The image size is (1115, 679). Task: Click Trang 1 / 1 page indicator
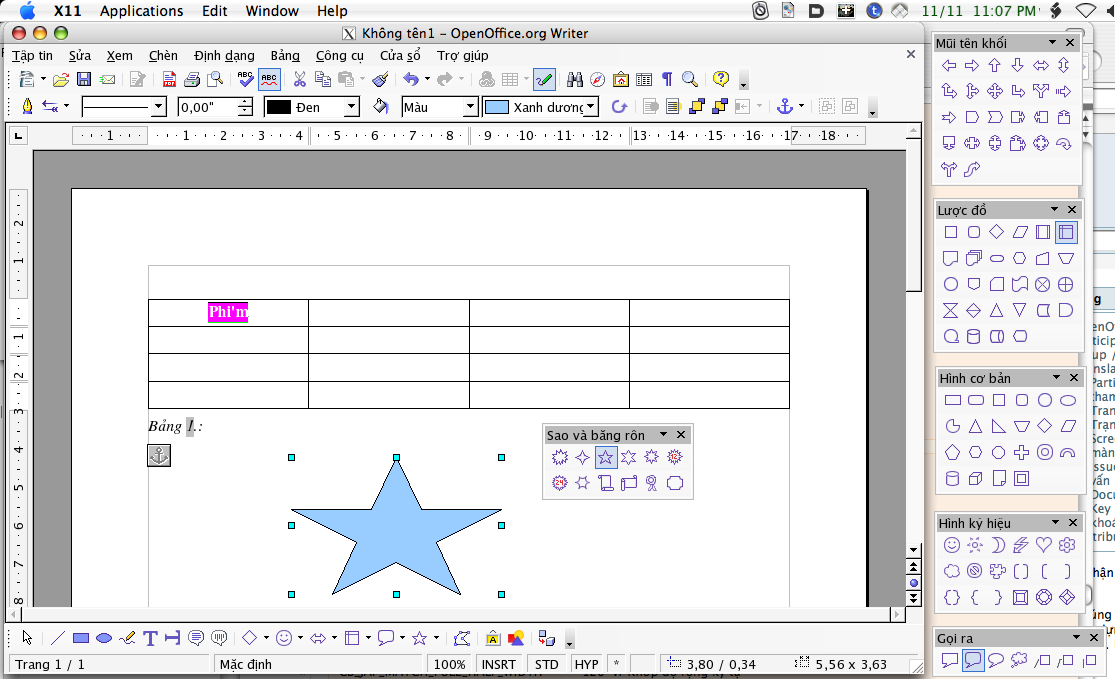tap(50, 665)
